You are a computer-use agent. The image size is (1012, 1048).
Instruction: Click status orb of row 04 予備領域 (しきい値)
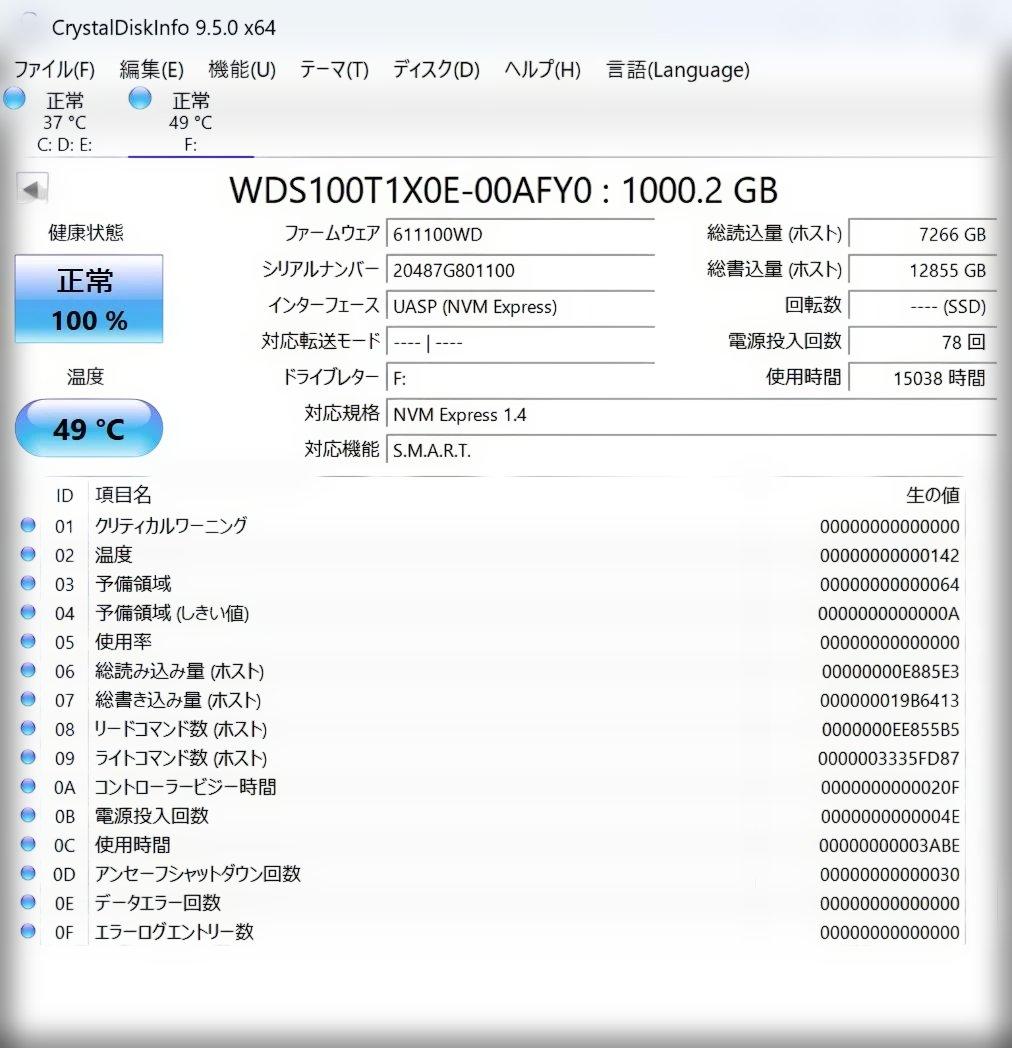tap(28, 612)
